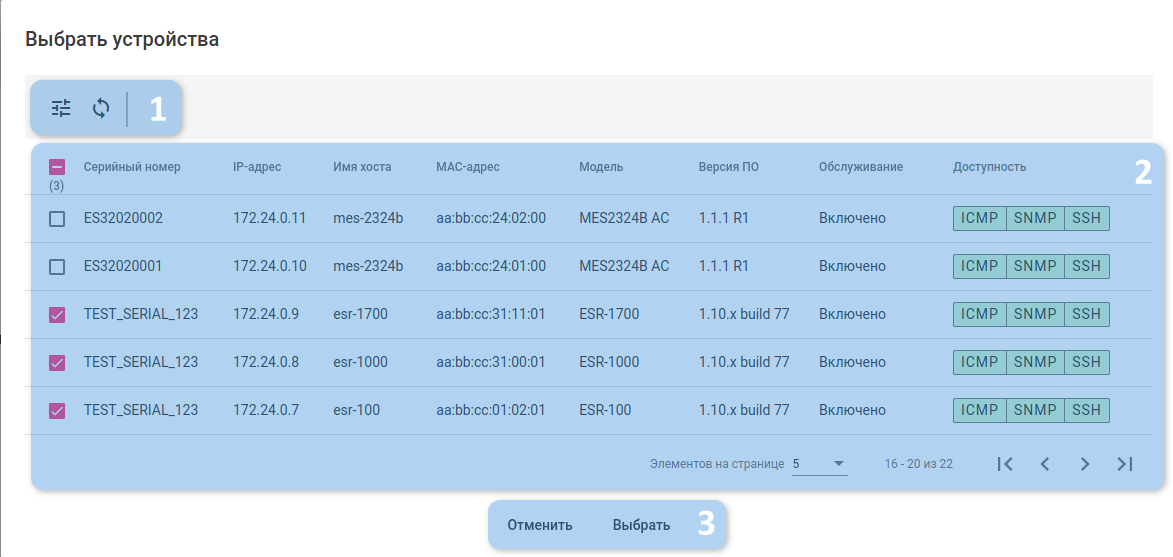The width and height of the screenshot is (1173, 557).
Task: Click SSH badge in ESR-1000 row
Action: pos(1086,362)
